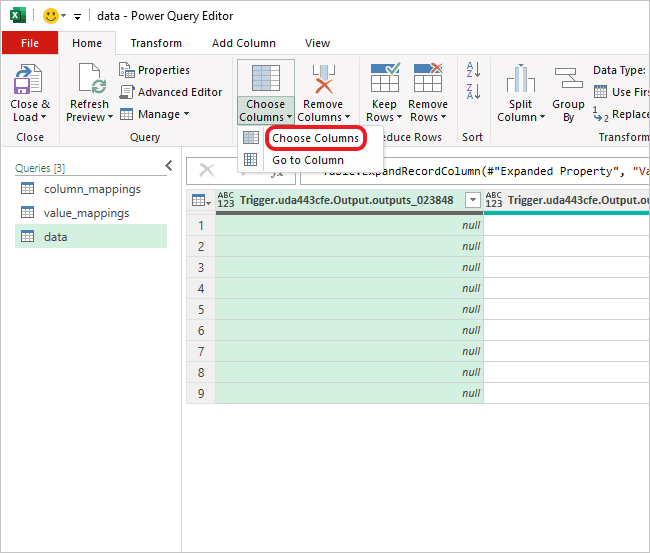The height and width of the screenshot is (553, 650).
Task: Expand the Manage dropdown
Action: coord(154,114)
